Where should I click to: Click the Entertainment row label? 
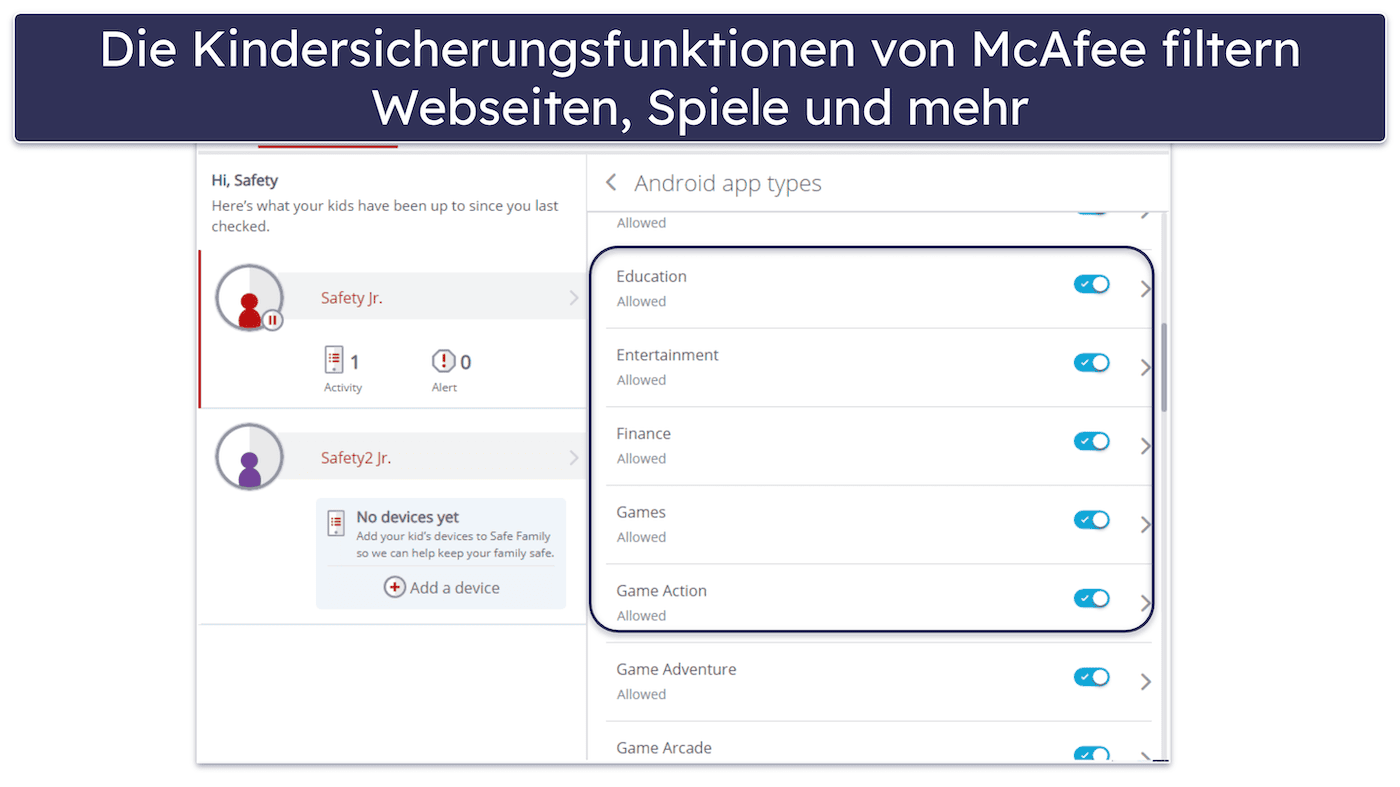pyautogui.click(x=667, y=355)
